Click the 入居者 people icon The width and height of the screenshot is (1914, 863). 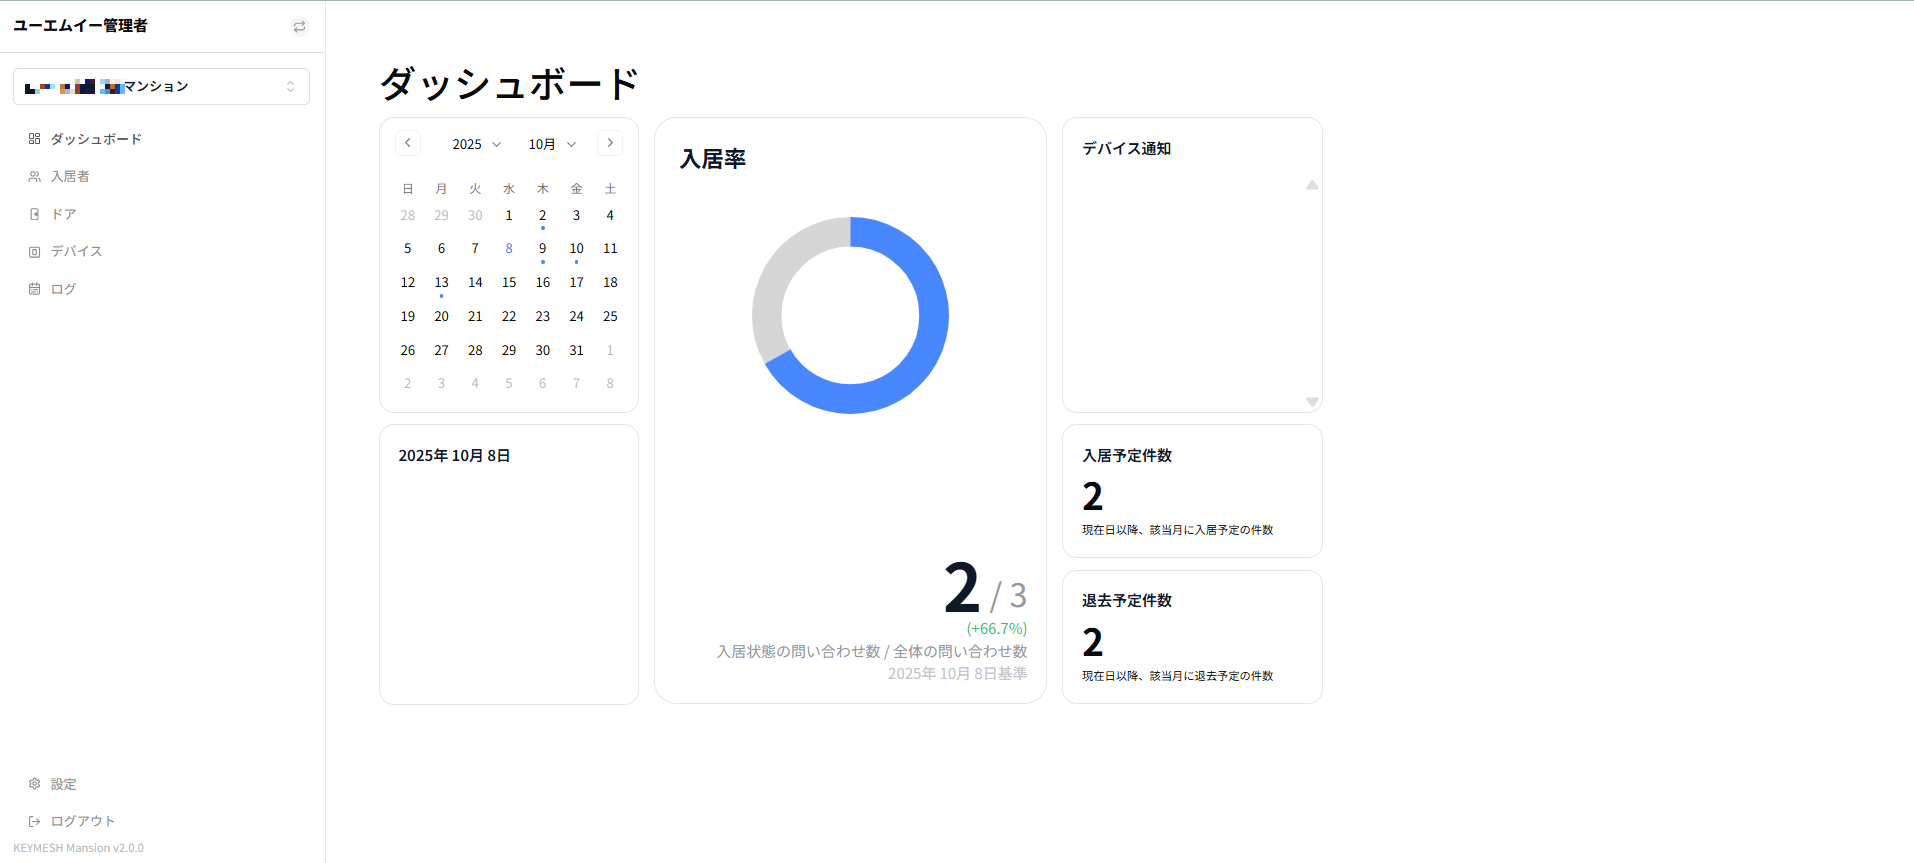click(34, 176)
